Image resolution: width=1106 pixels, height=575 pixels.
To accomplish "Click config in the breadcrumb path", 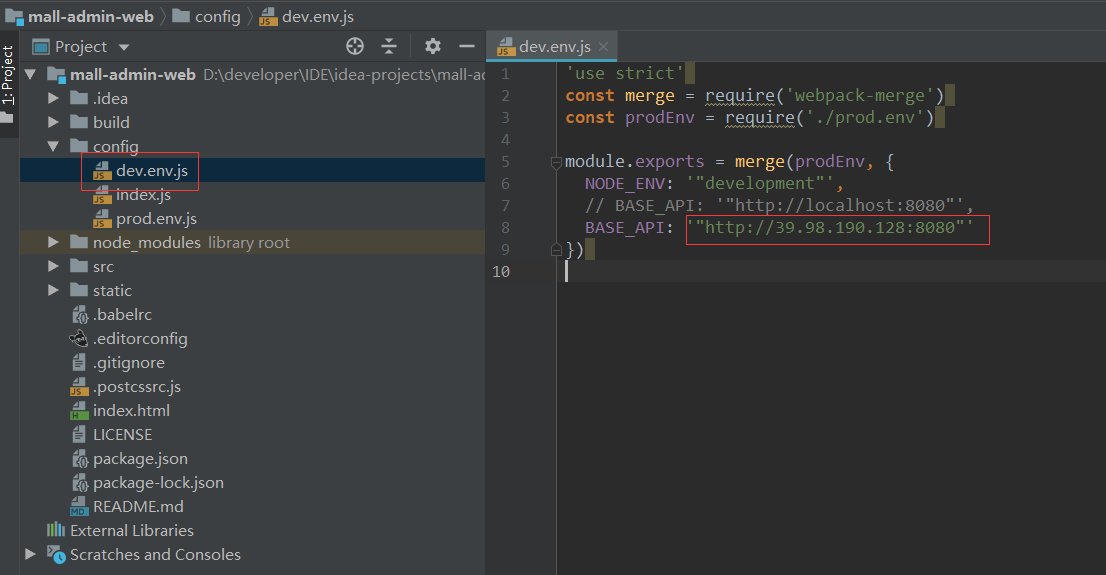I will (217, 16).
